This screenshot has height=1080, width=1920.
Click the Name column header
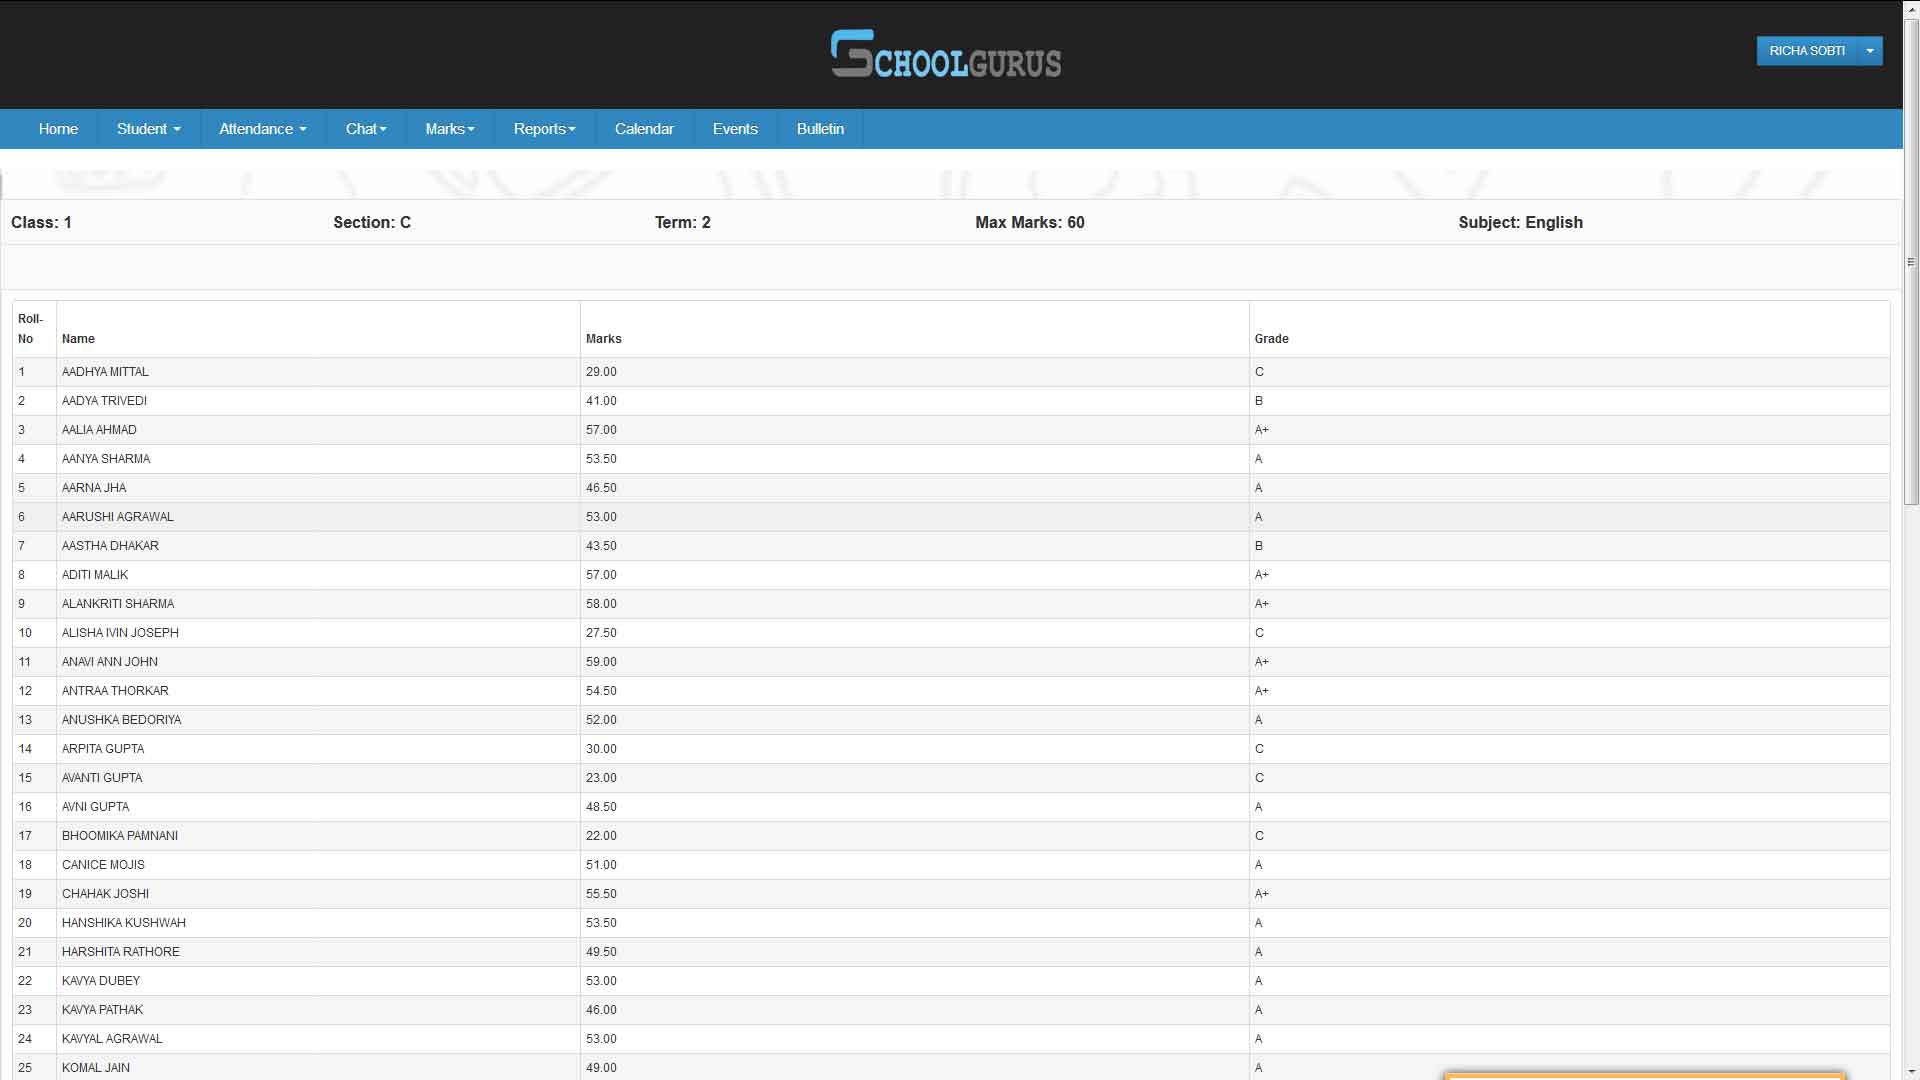coord(78,339)
